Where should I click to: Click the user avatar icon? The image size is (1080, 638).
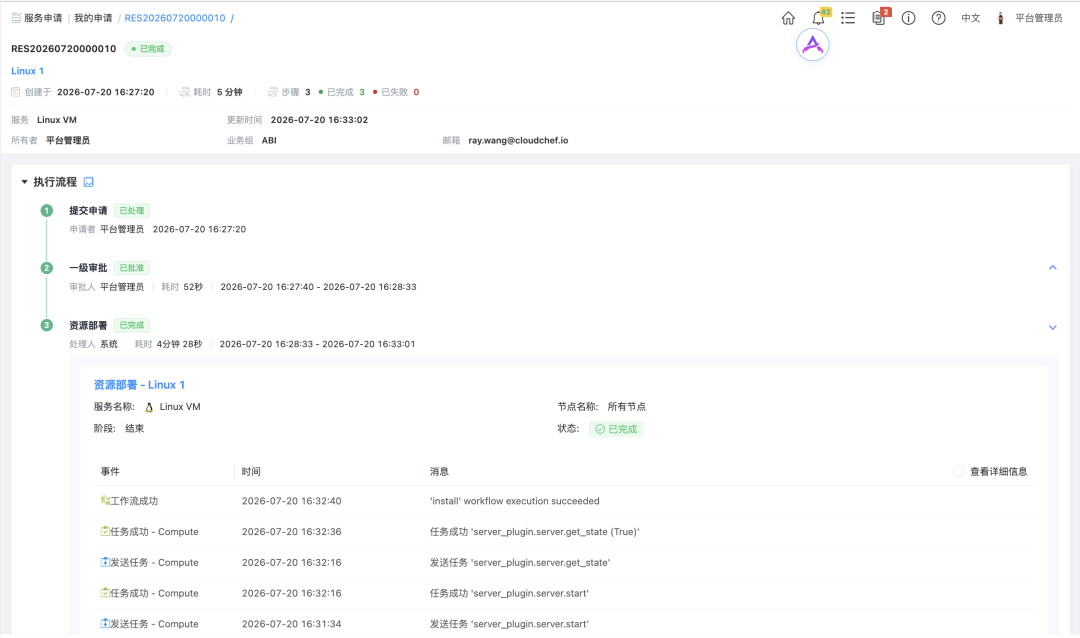click(x=1000, y=19)
